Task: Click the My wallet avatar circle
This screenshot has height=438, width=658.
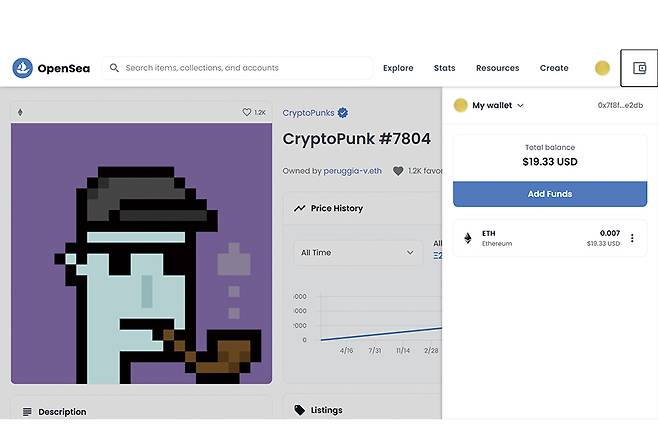Action: (x=460, y=105)
